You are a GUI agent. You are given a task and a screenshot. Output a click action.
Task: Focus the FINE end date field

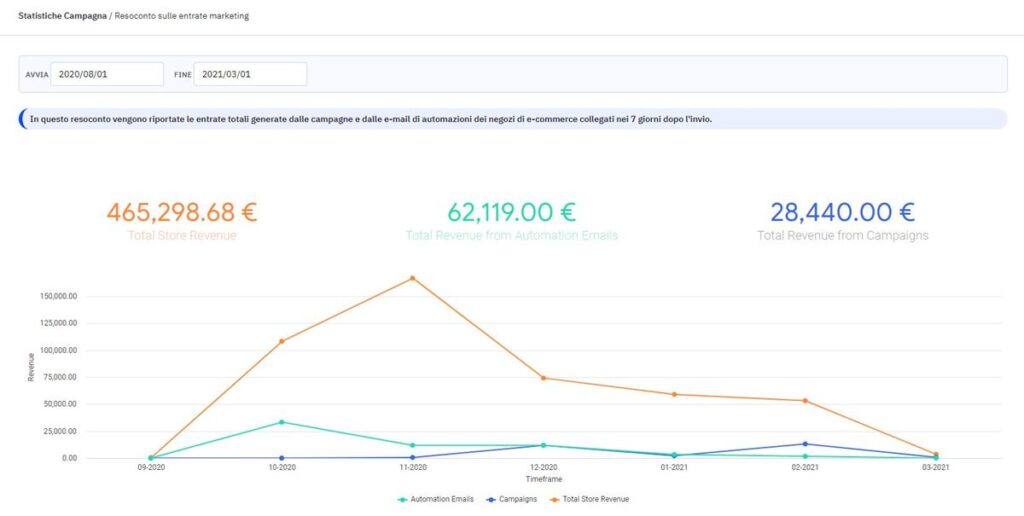tap(250, 74)
